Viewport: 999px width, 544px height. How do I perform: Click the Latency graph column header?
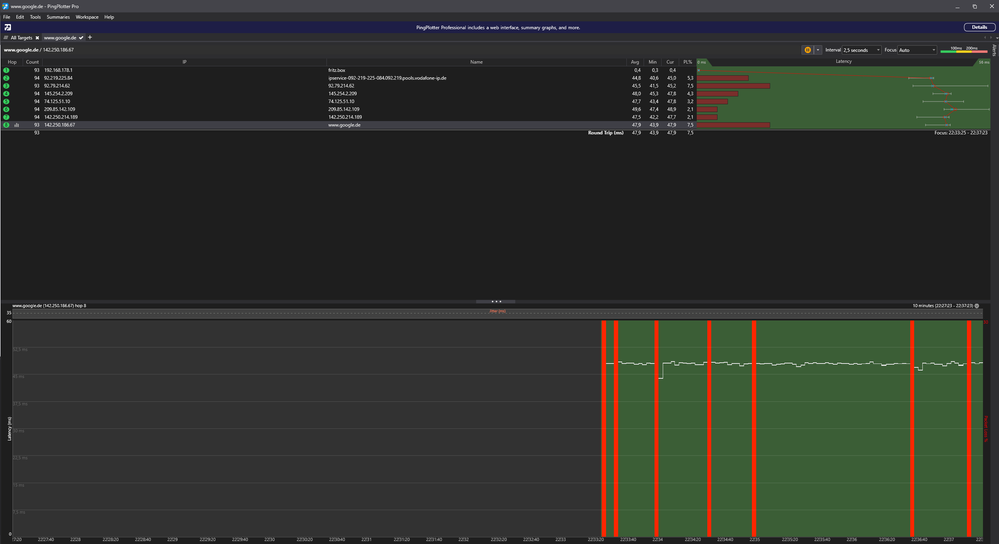pos(844,61)
